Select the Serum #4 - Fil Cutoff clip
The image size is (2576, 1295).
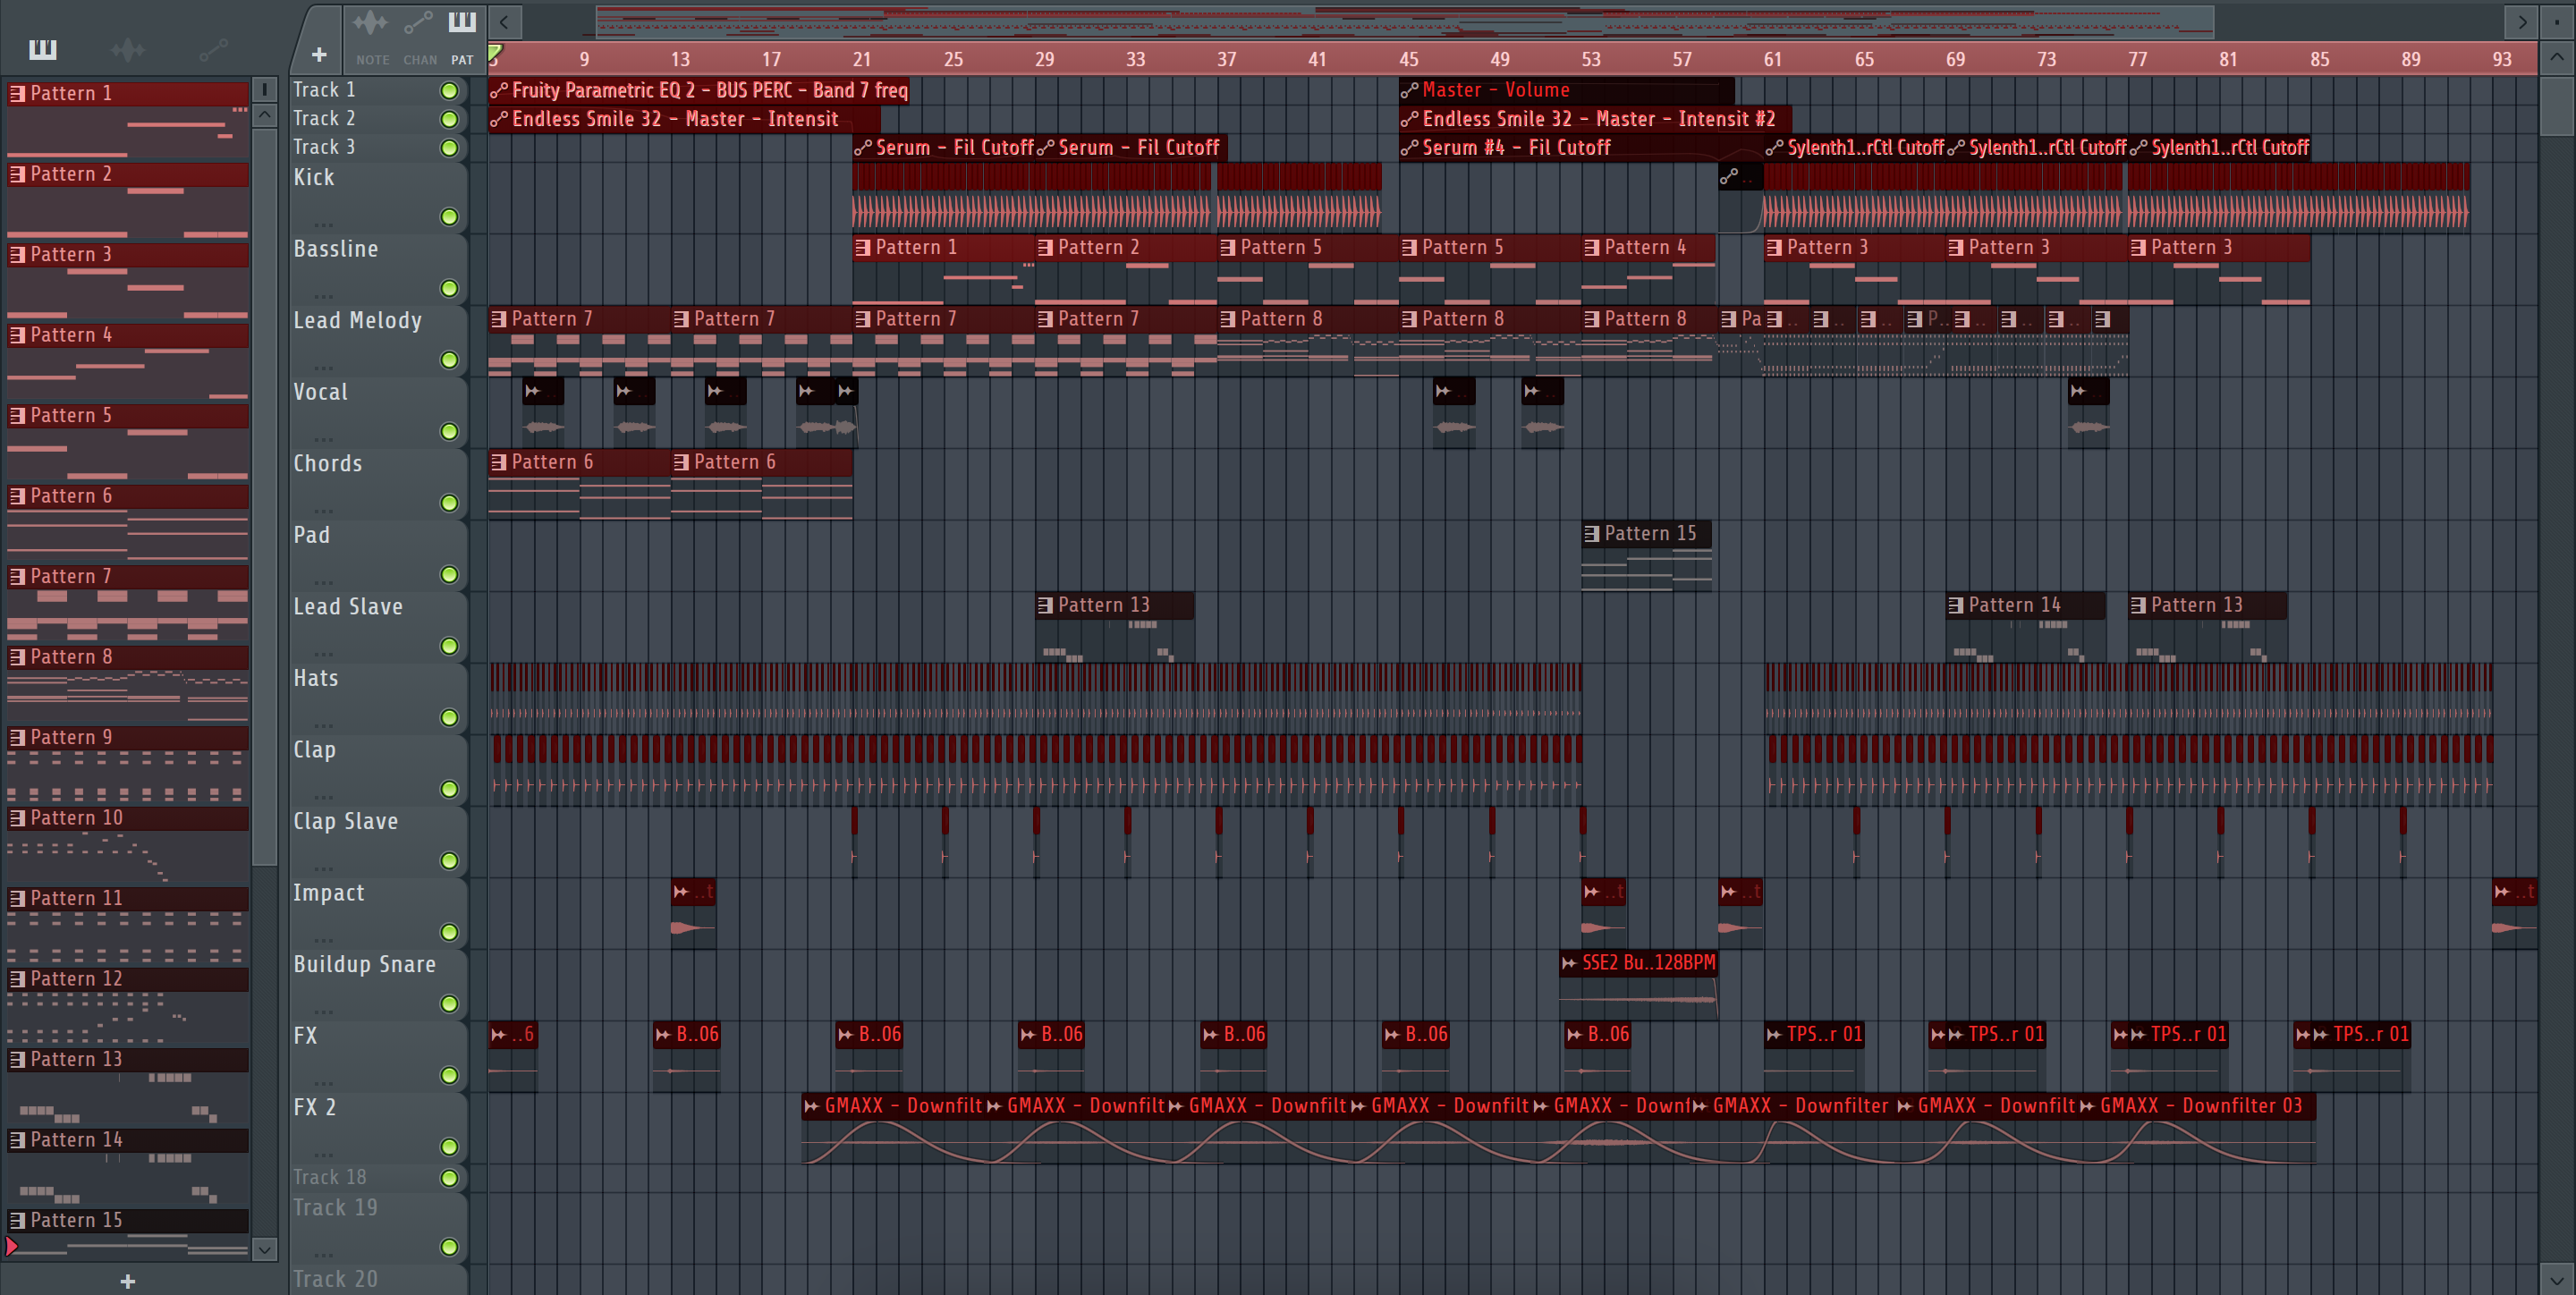pos(1560,148)
